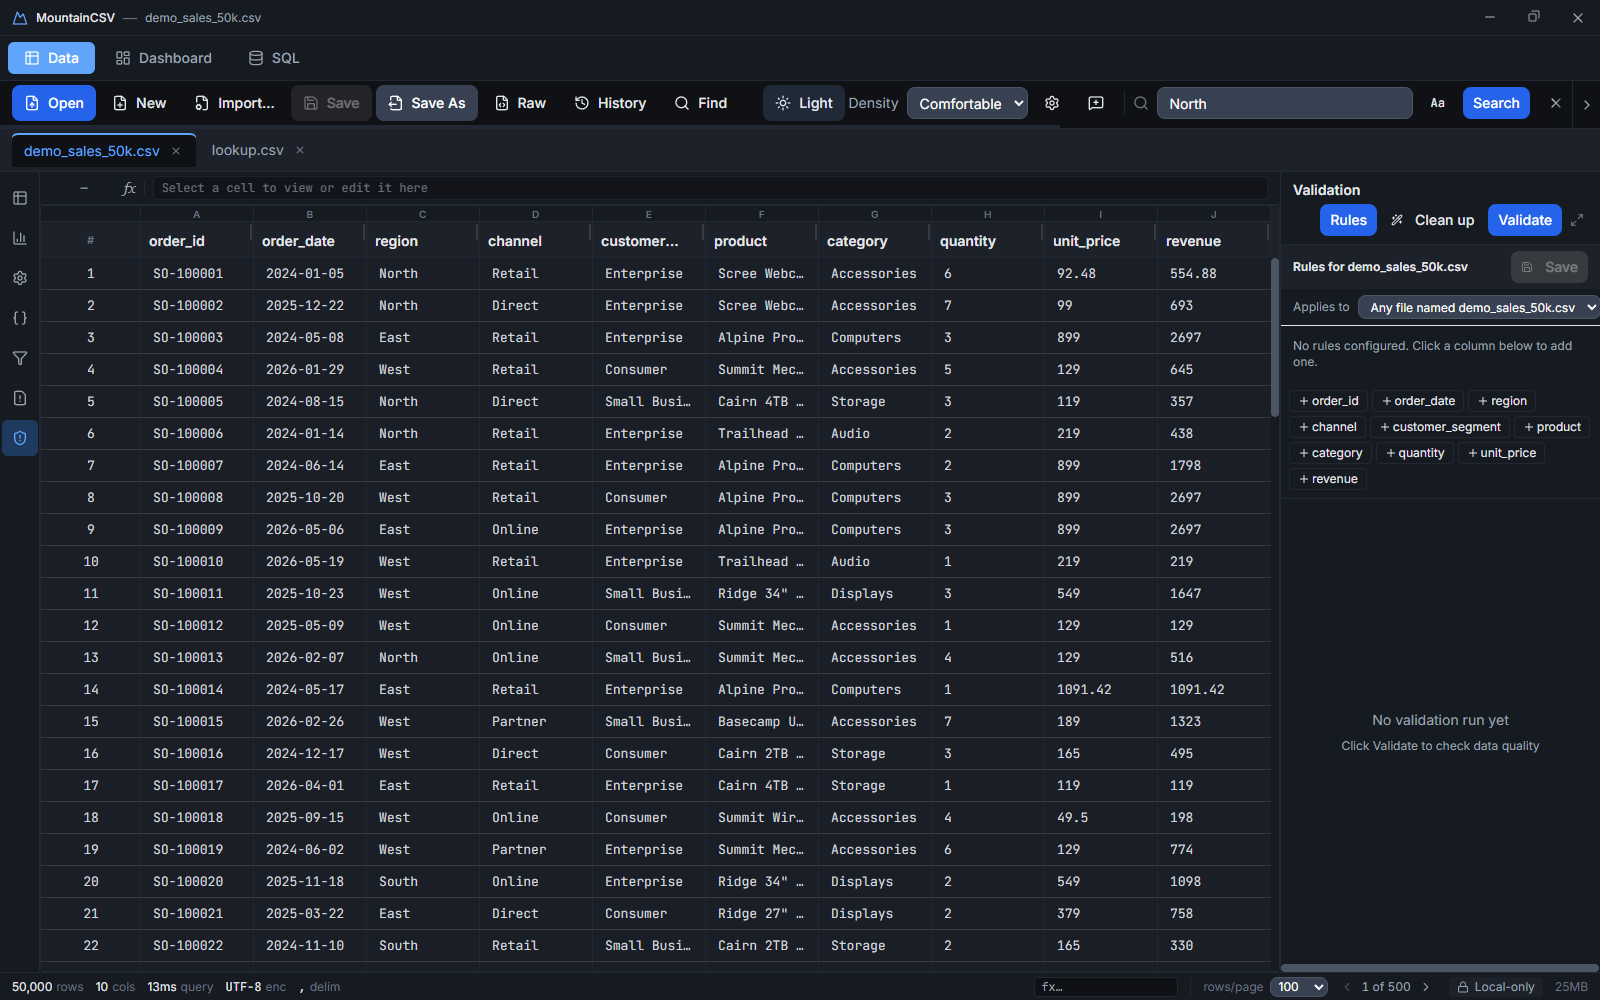Switch to the Data tab

click(51, 58)
